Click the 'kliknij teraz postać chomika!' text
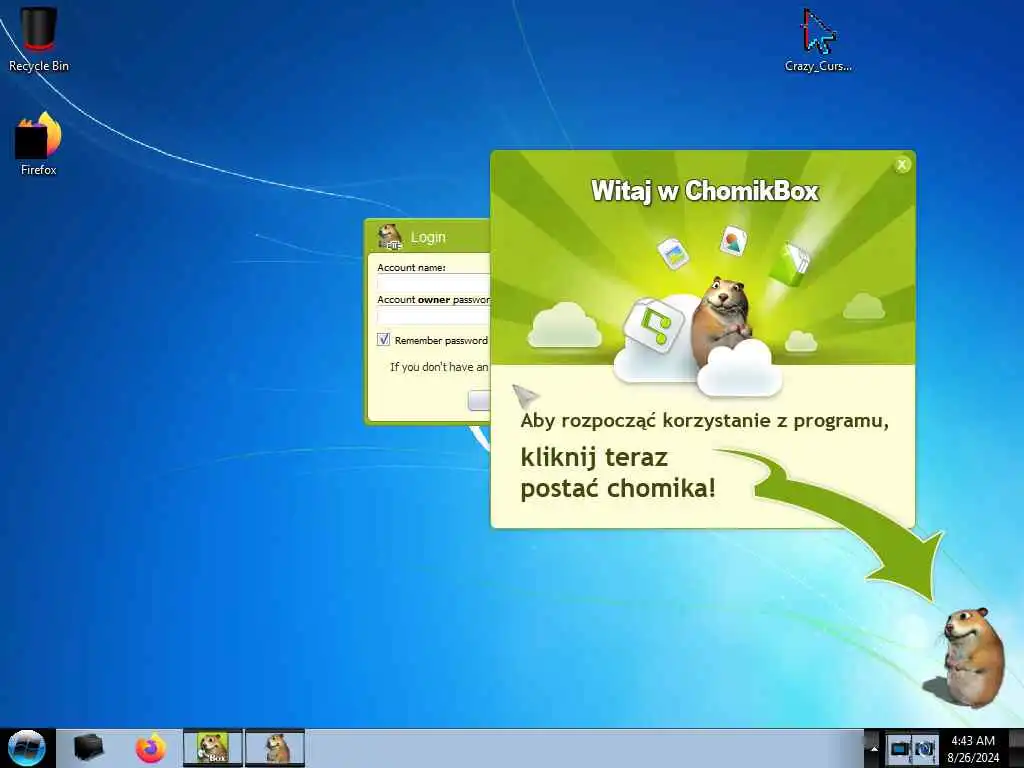The image size is (1024, 768). [x=618, y=473]
